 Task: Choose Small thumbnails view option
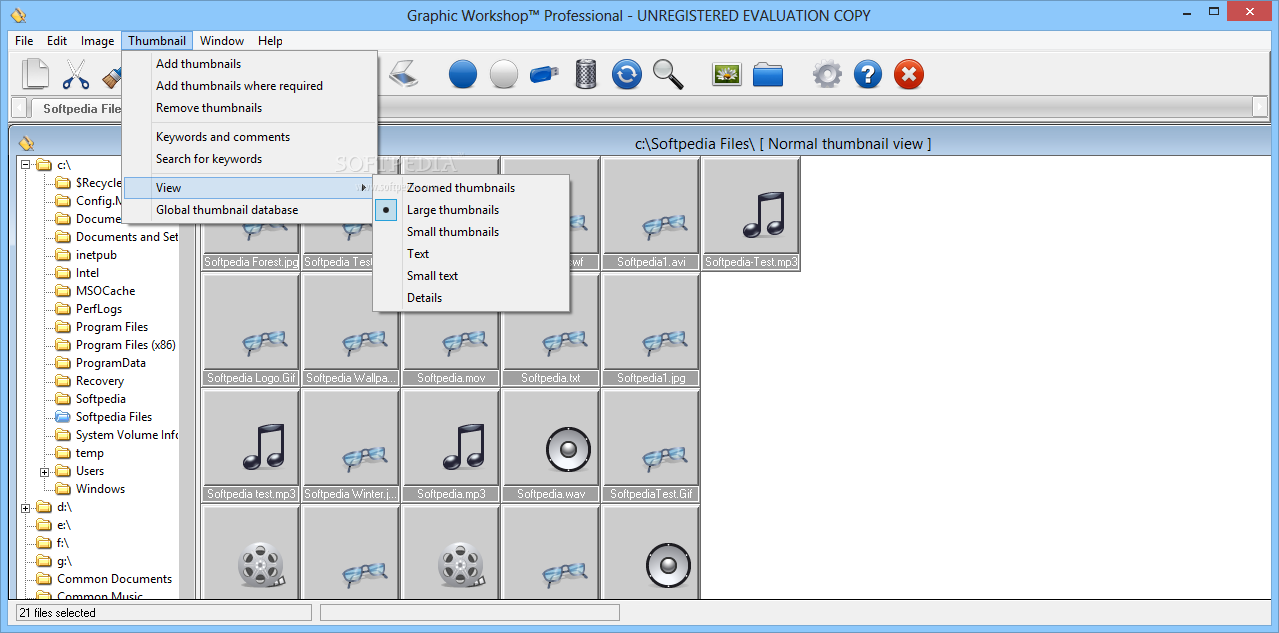pos(471,232)
